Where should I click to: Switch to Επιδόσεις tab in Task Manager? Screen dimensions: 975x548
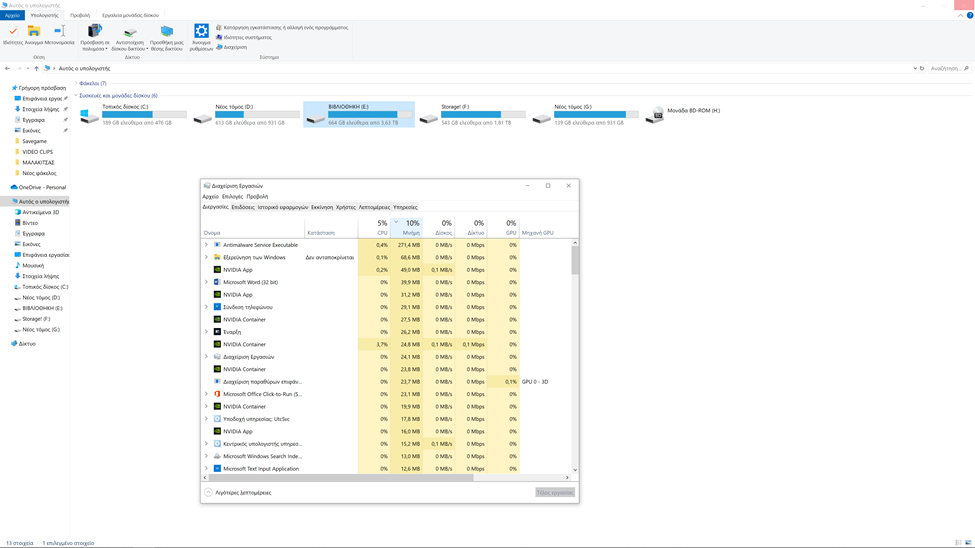(243, 207)
